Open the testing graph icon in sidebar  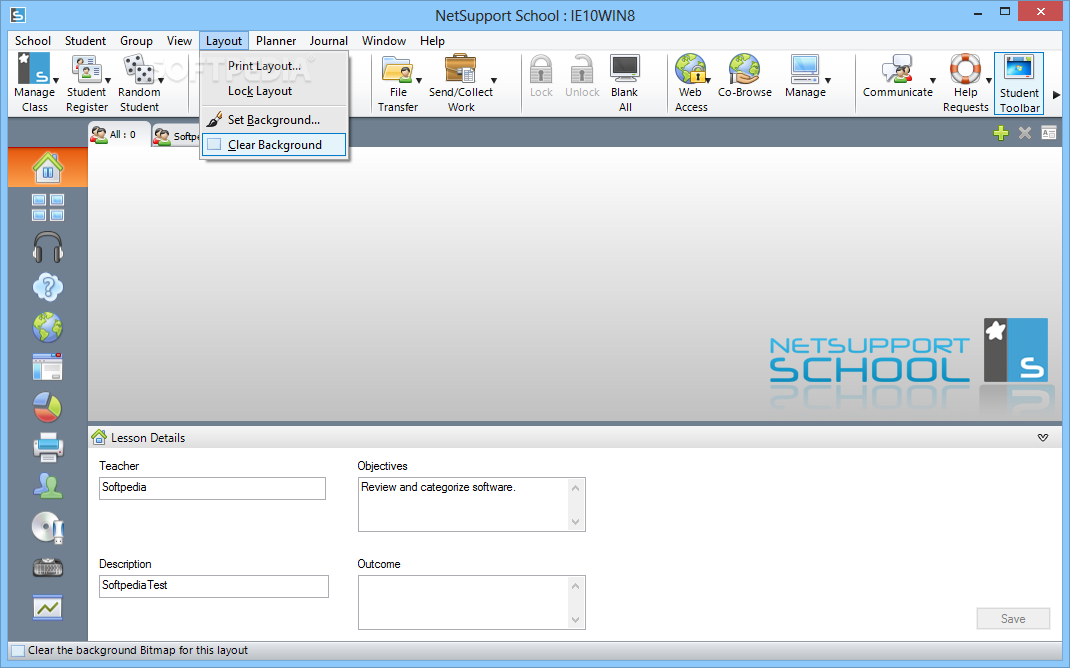point(48,607)
